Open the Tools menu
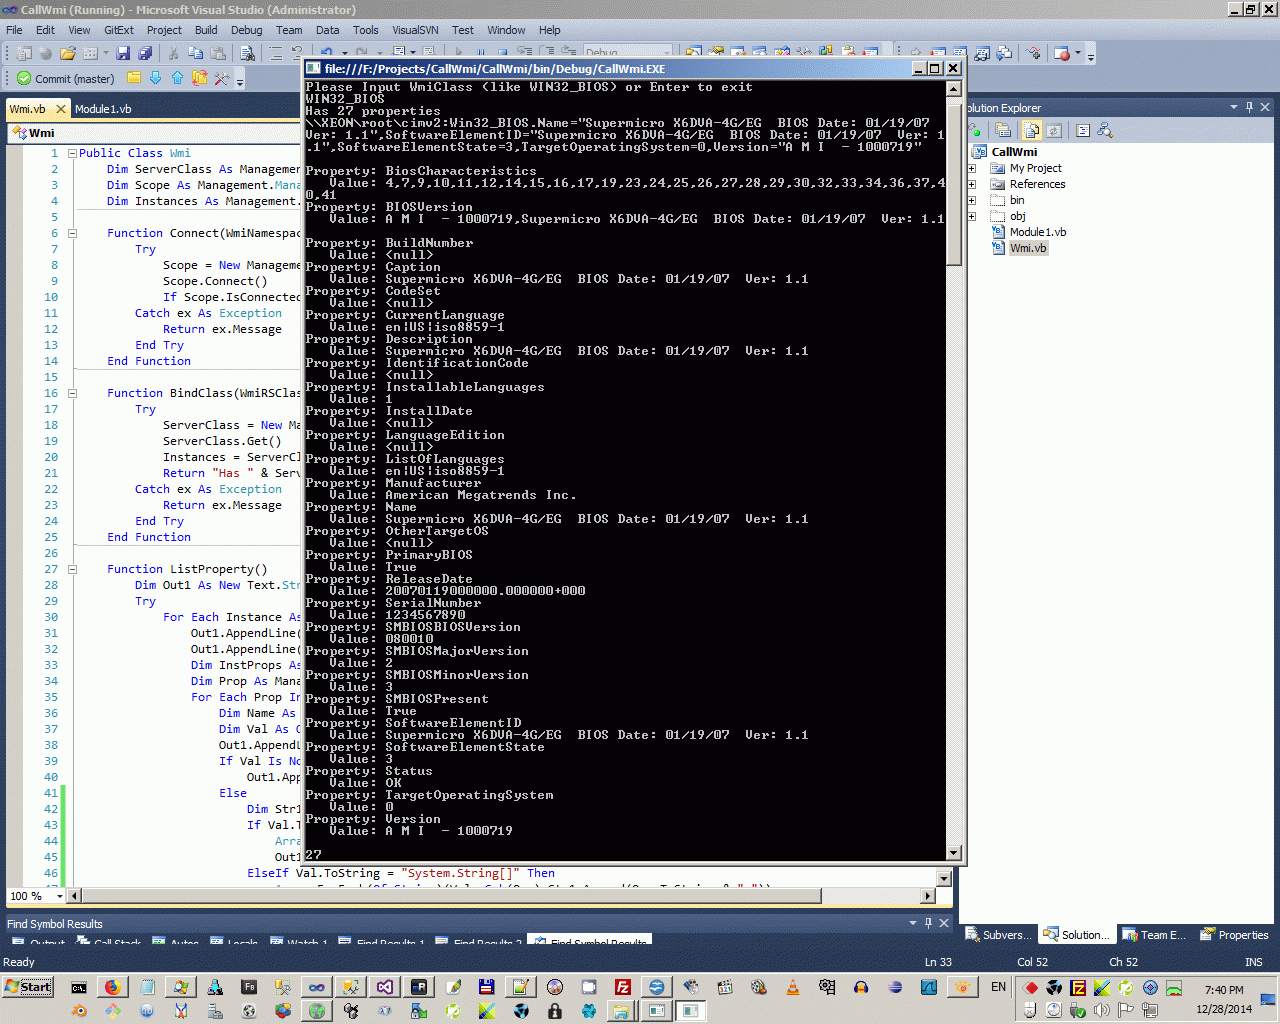 click(366, 30)
